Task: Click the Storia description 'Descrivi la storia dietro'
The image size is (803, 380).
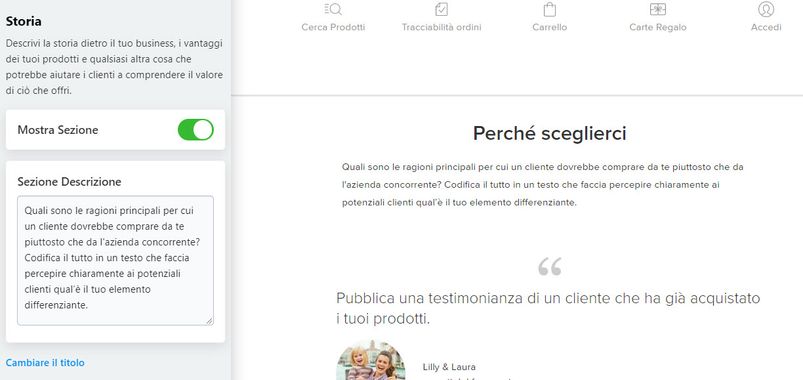Action: coord(114,67)
